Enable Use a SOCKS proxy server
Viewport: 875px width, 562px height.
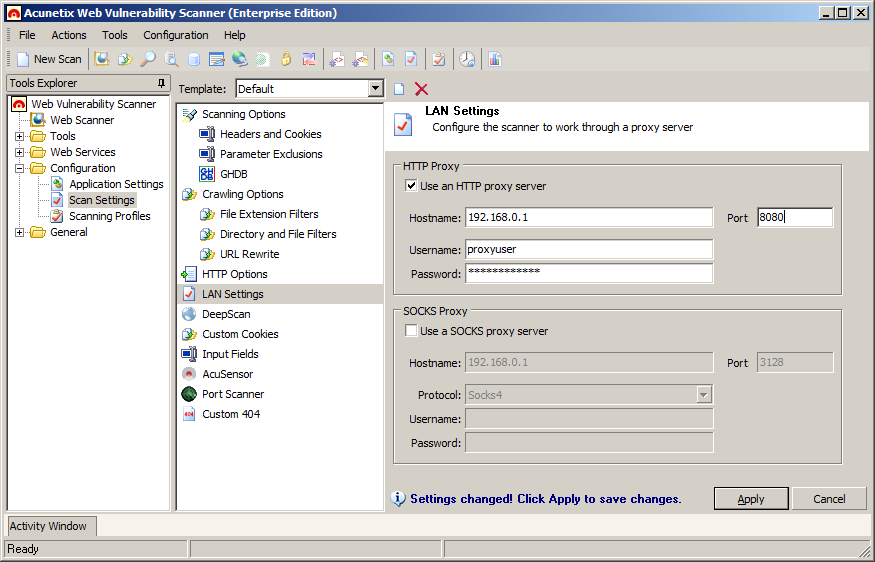(411, 331)
